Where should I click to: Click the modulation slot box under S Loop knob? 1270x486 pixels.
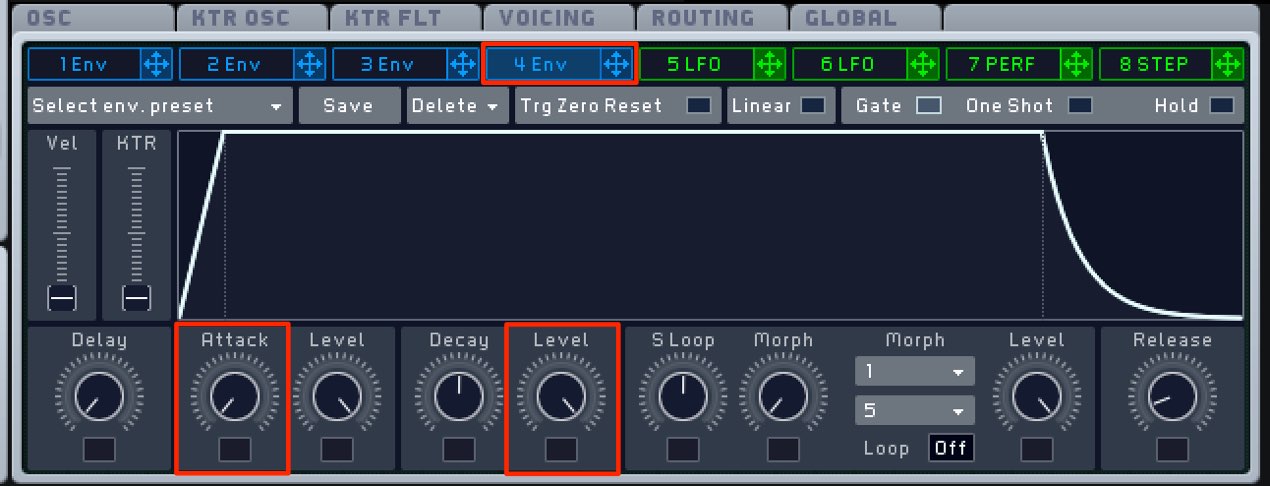coord(683,449)
